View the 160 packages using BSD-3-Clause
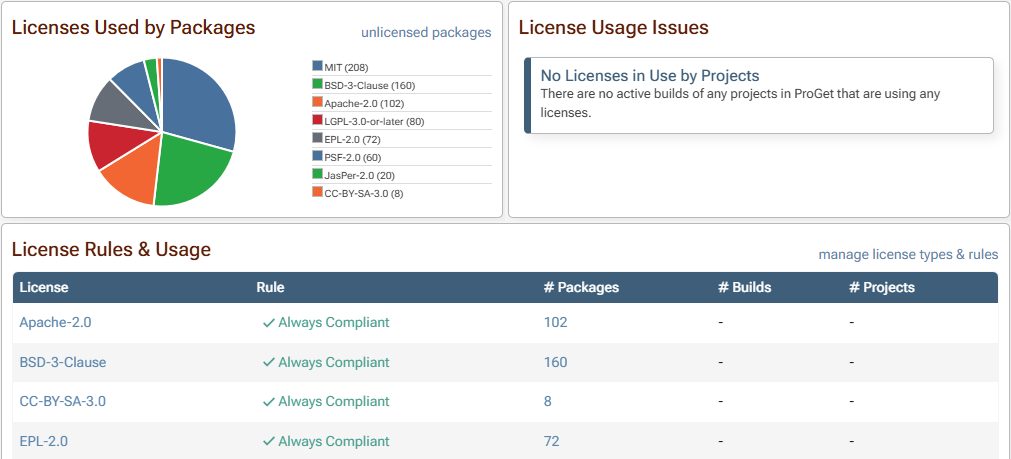This screenshot has width=1011, height=459. tap(555, 362)
